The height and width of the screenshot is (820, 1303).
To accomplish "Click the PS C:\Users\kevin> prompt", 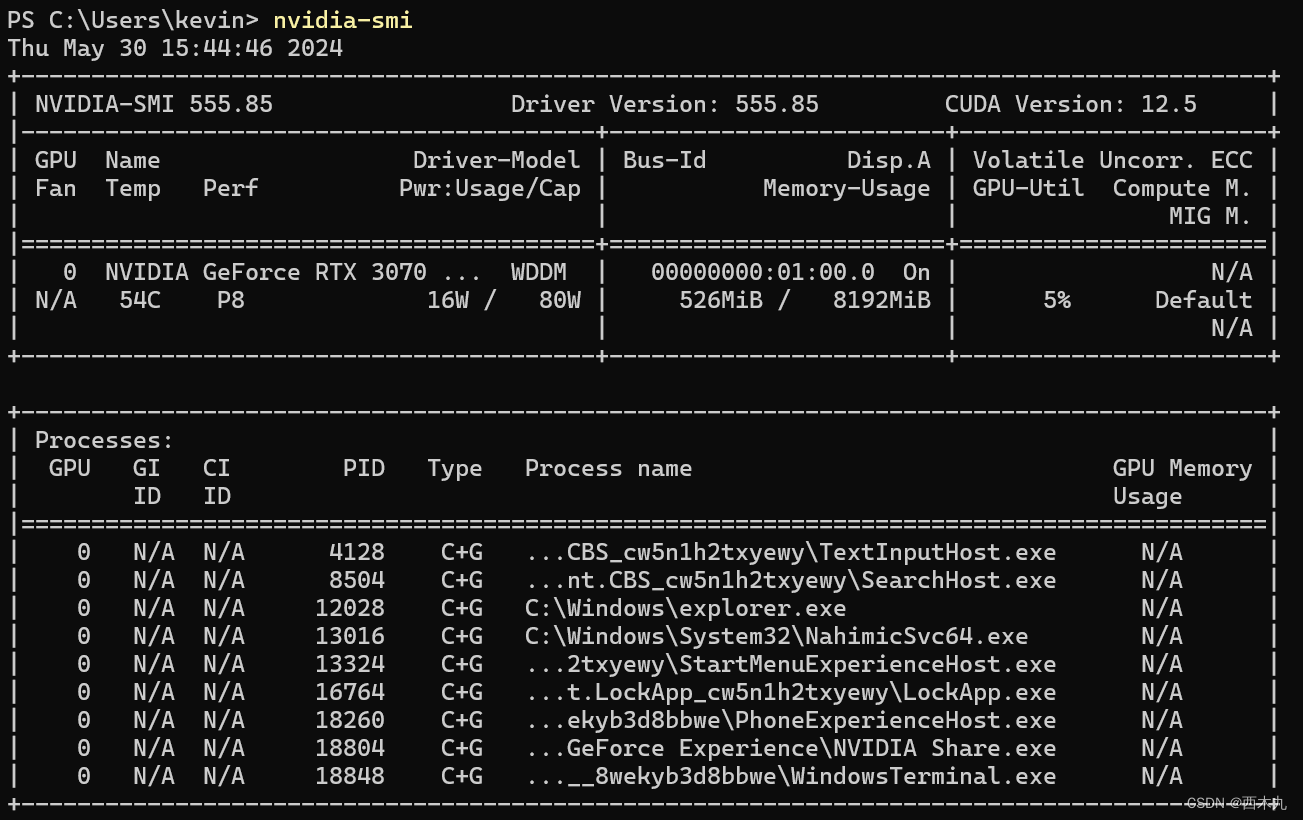I will (133, 20).
